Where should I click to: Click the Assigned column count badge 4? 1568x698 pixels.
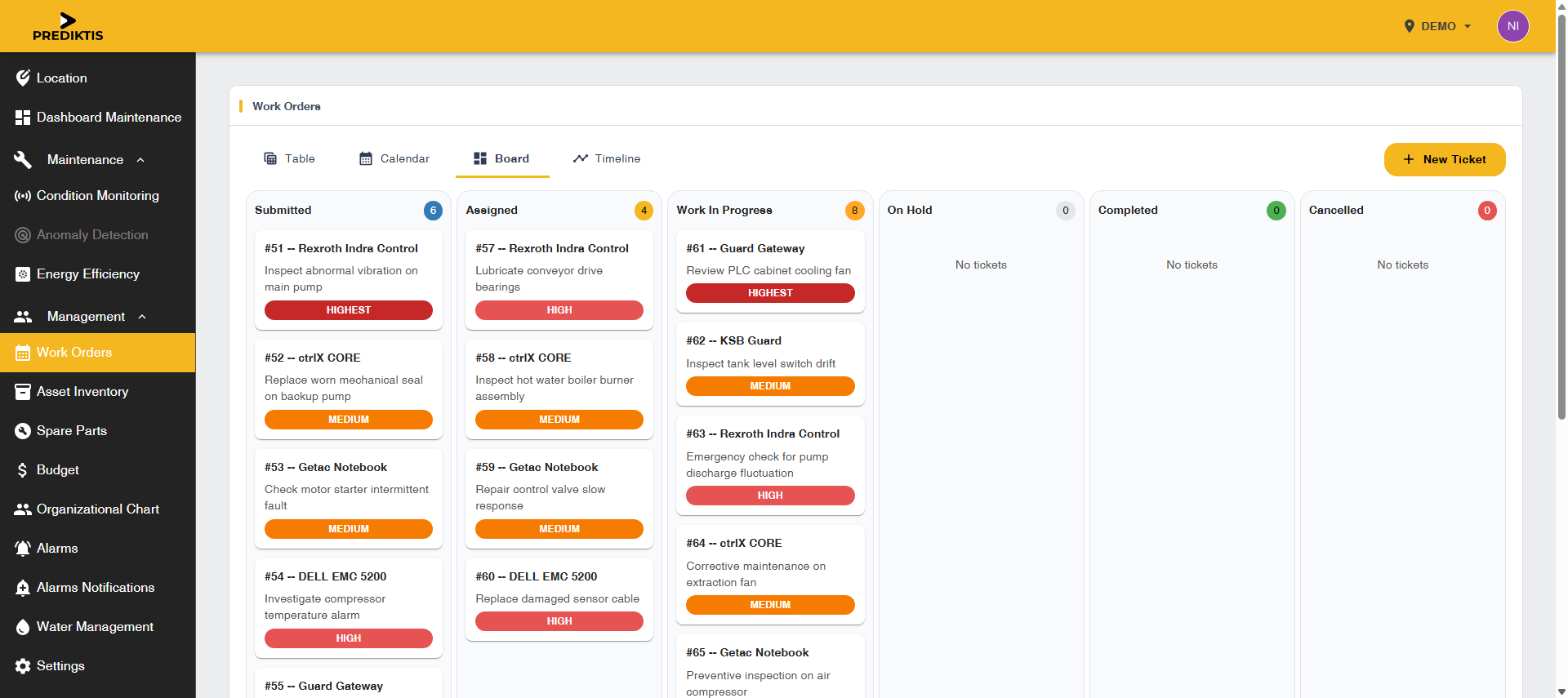643,211
